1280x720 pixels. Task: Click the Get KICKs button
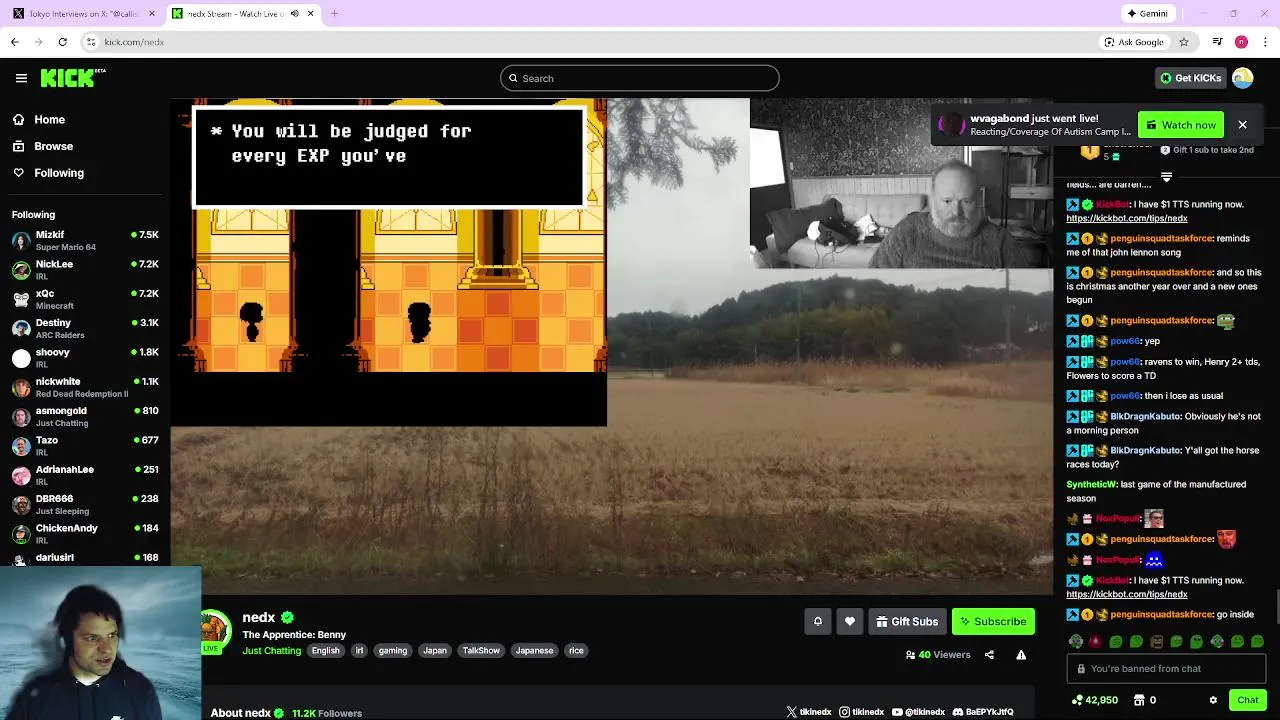tap(1190, 78)
